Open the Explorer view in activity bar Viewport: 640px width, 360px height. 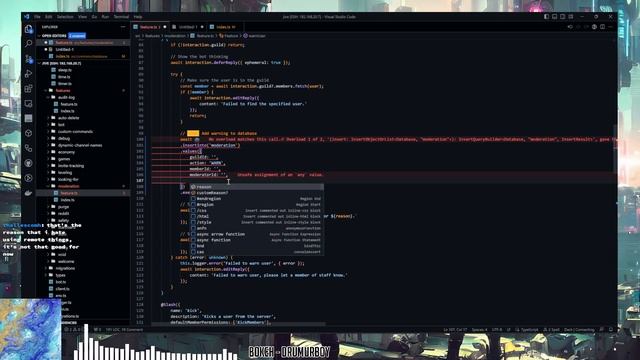28,29
